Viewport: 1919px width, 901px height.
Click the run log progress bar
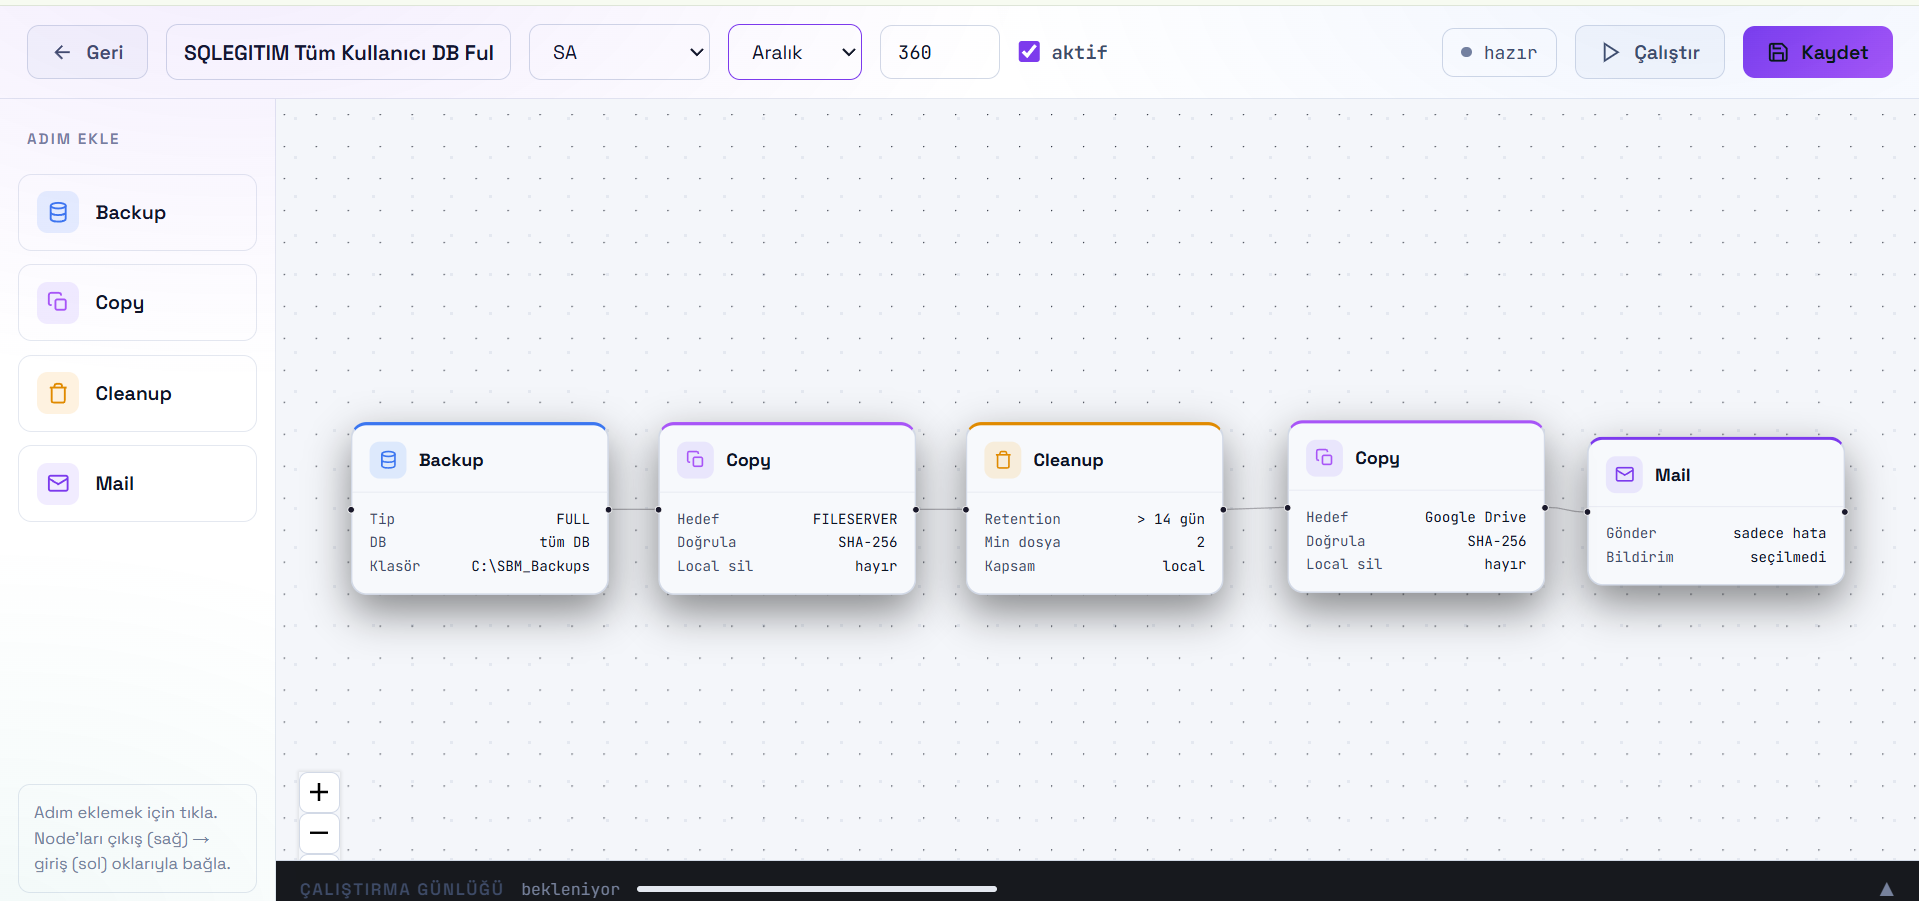tap(817, 888)
